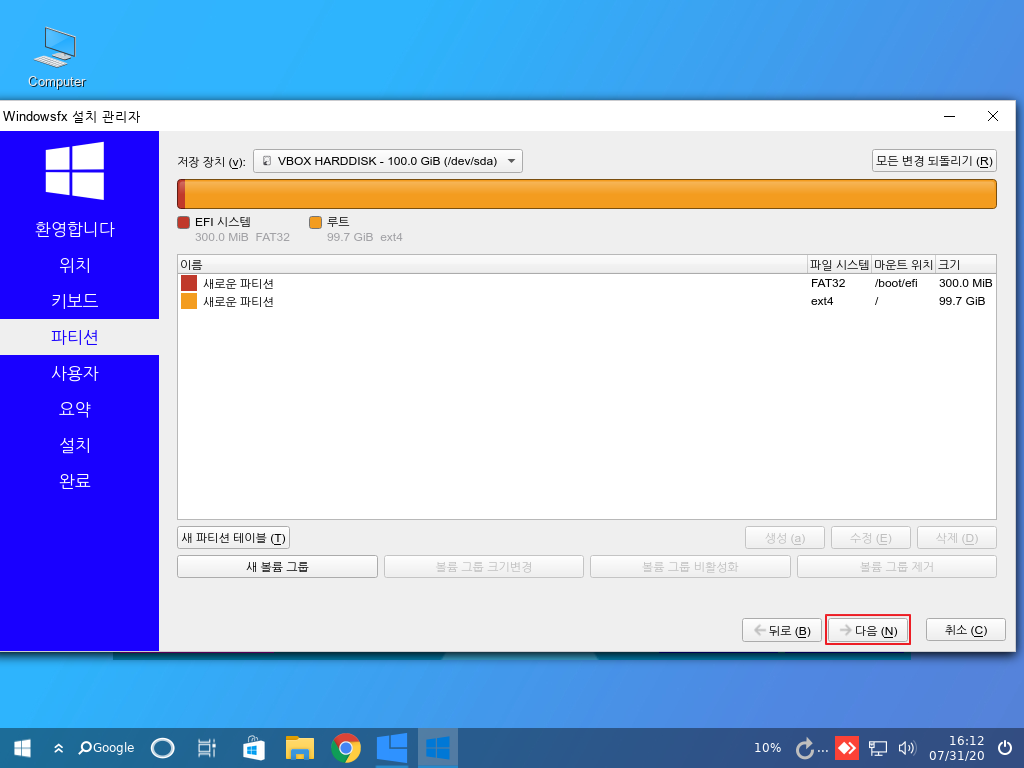1024x768 pixels.
Task: Click the revert all changes button (모든 변경 되돌리기)
Action: pyautogui.click(x=934, y=161)
